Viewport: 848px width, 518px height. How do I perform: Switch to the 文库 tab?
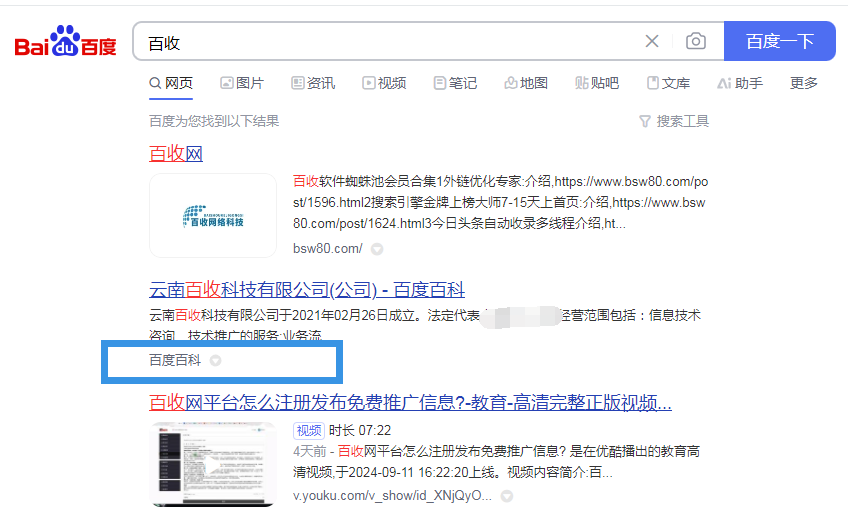click(668, 83)
